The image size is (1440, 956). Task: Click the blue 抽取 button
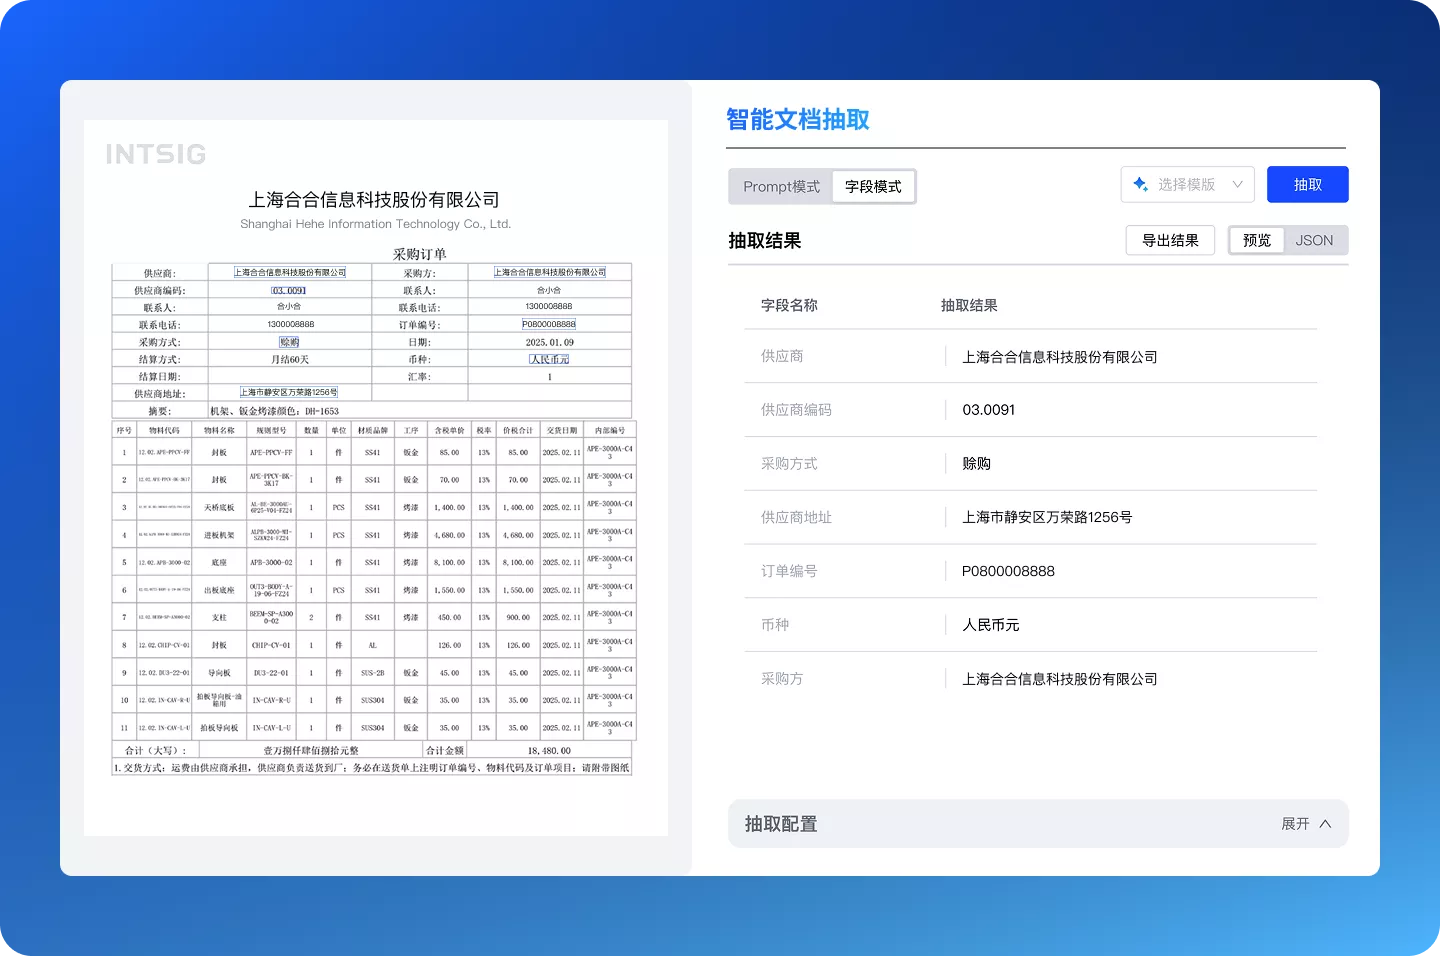coord(1307,184)
